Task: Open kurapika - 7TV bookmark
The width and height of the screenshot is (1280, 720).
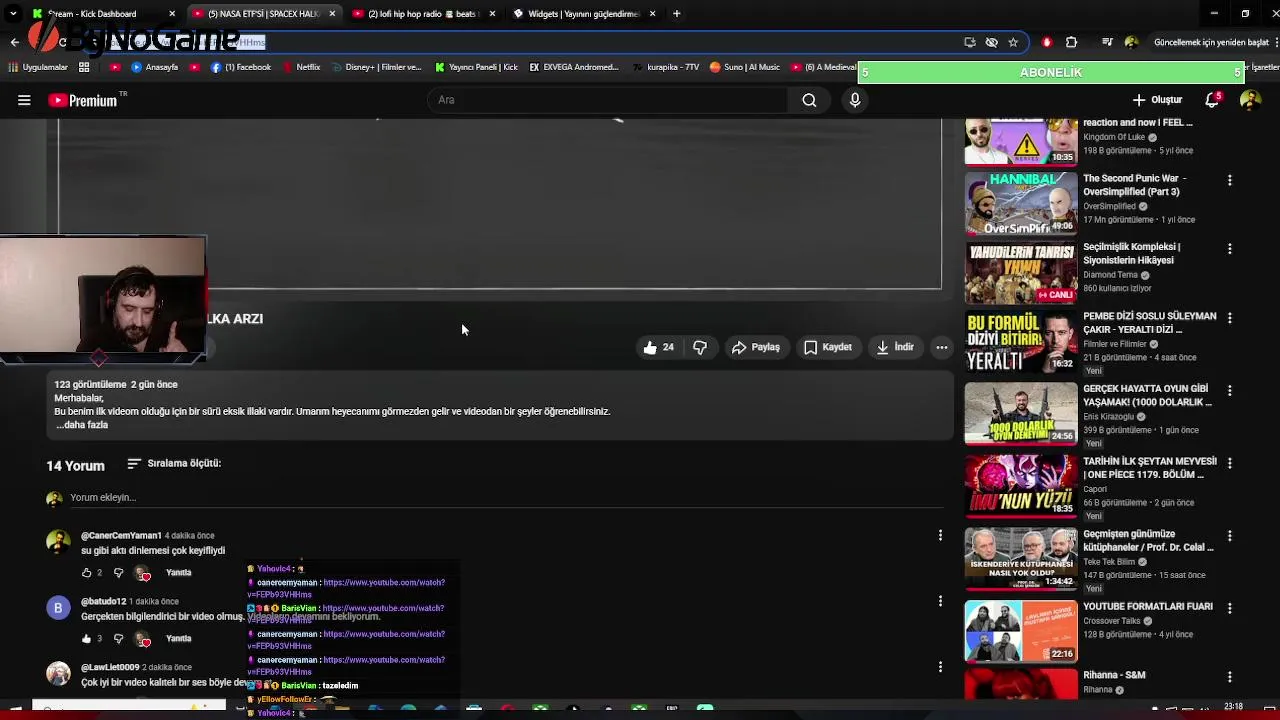Action: pyautogui.click(x=666, y=67)
